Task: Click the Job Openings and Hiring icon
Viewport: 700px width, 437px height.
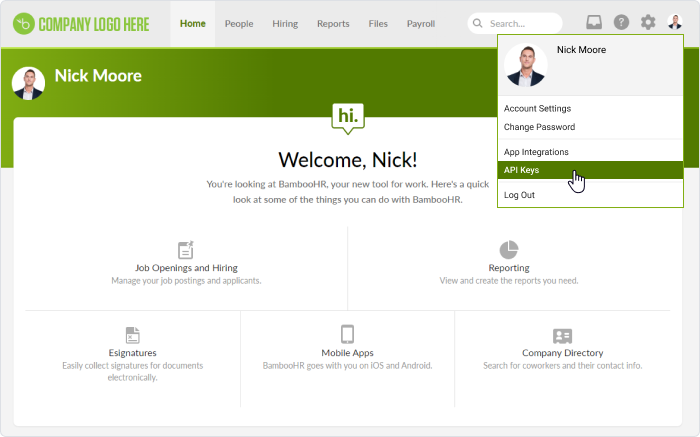Action: 186,250
